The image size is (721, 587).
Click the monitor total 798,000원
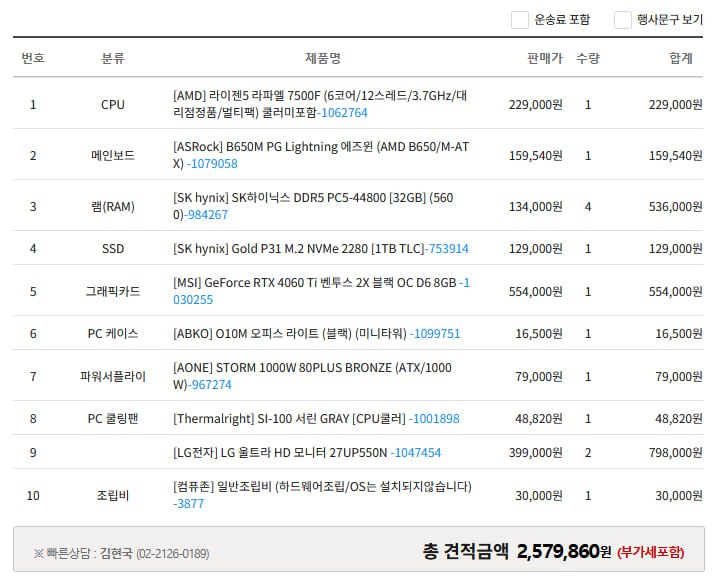[675, 453]
